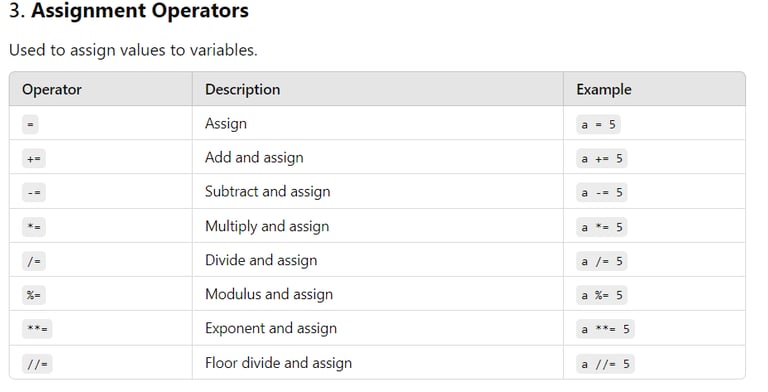768x392 pixels.
Task: Click the 'a = 5' example code
Action: [598, 124]
